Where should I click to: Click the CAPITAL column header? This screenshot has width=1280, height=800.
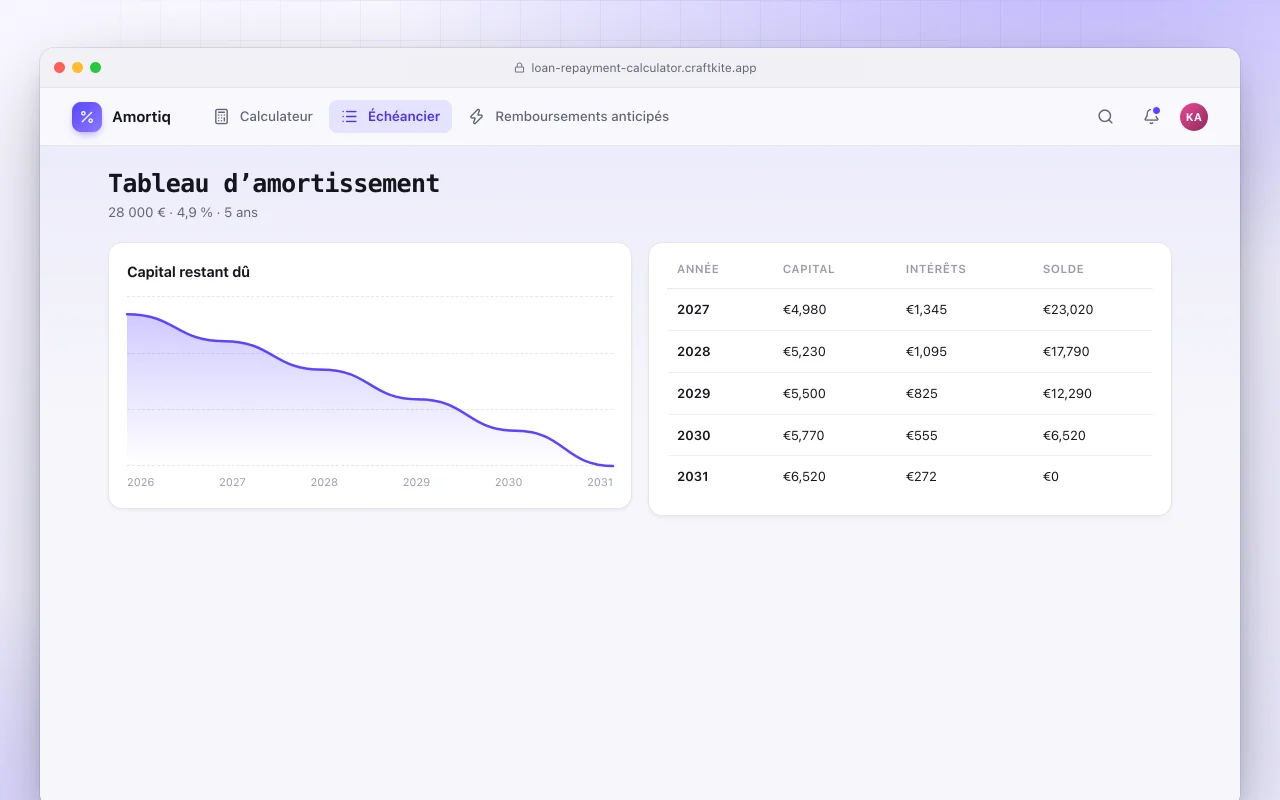point(808,269)
